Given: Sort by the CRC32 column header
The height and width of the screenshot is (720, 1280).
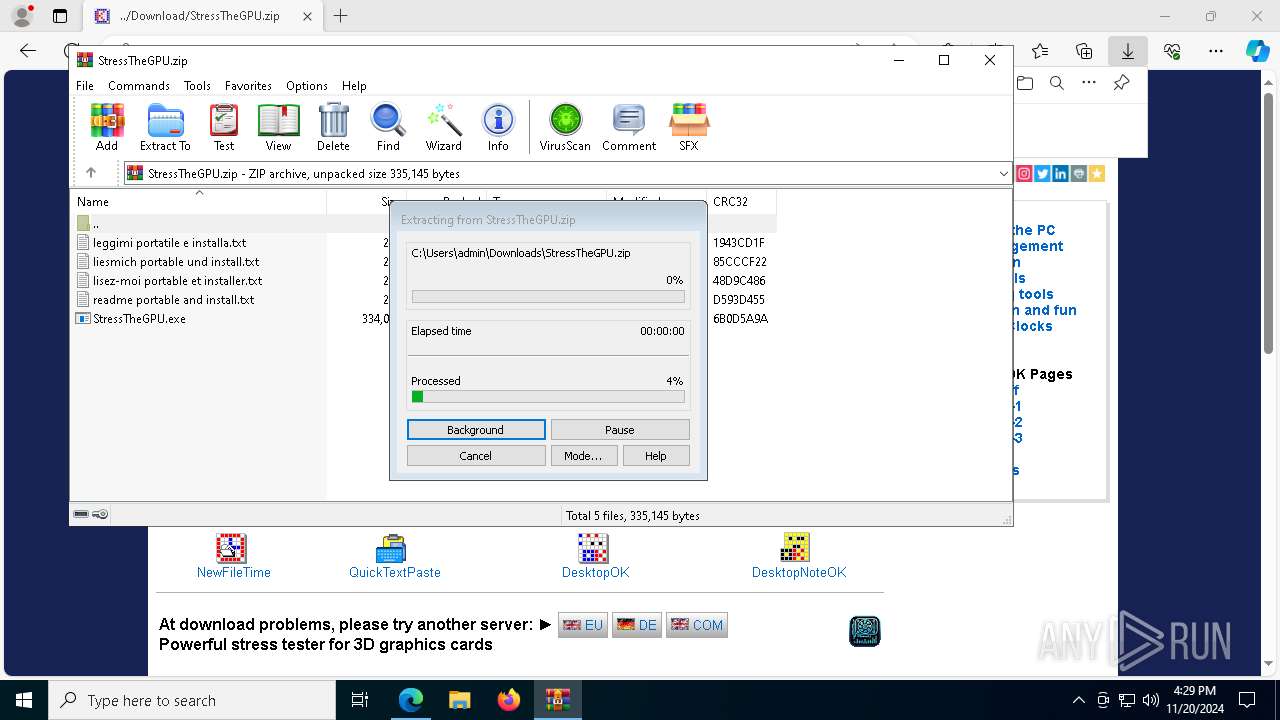Looking at the screenshot, I should (x=741, y=201).
